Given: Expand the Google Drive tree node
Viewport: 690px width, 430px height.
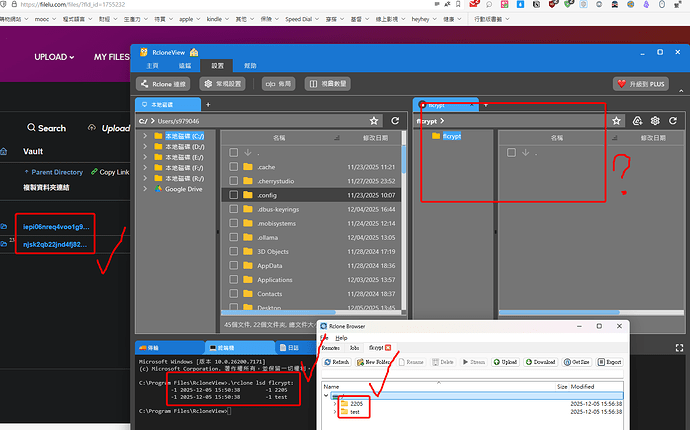Looking at the screenshot, I should point(145,188).
